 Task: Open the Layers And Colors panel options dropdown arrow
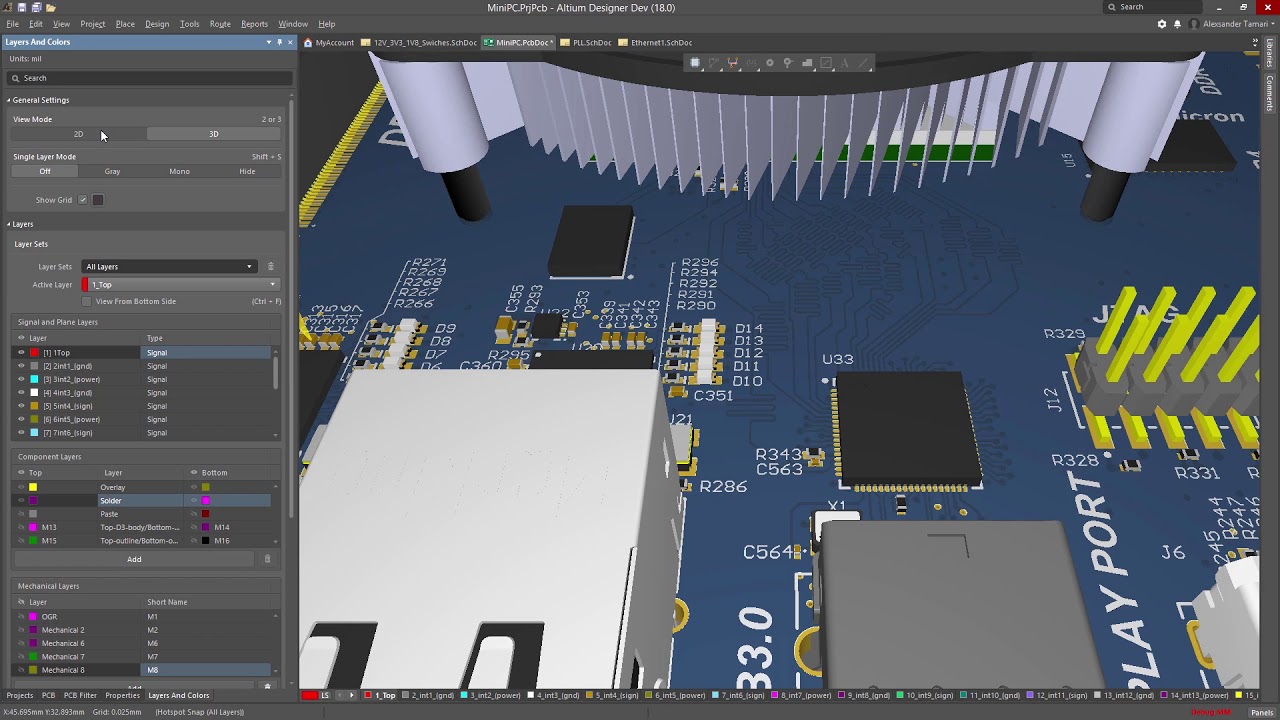click(268, 42)
